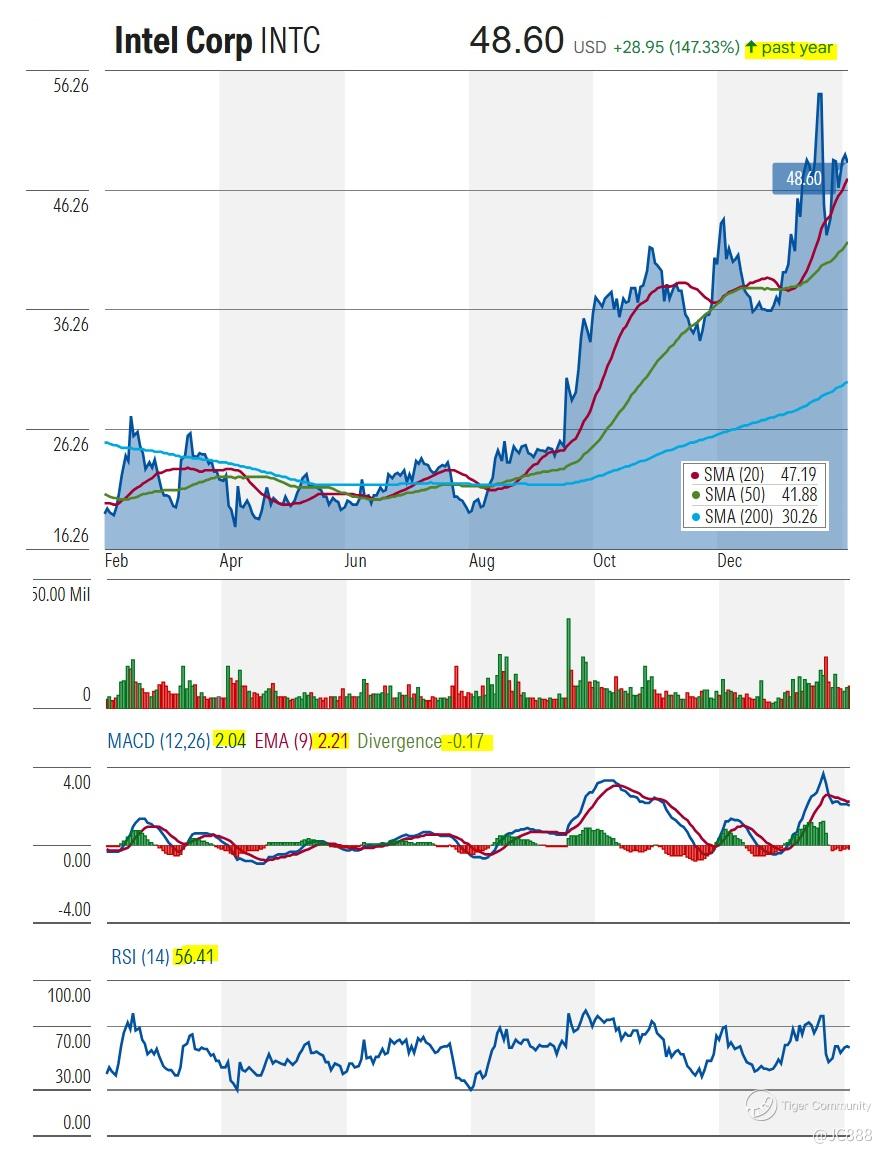Click the SMA (20) red legend dot
This screenshot has height=1155, width=889.
pos(695,475)
